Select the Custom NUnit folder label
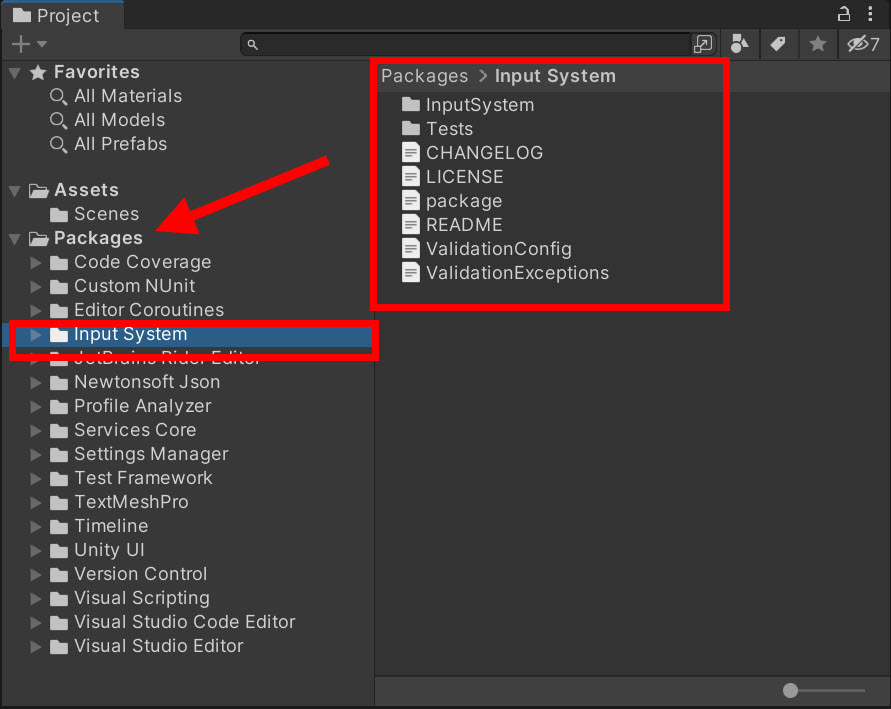The height and width of the screenshot is (709, 891). click(x=135, y=286)
